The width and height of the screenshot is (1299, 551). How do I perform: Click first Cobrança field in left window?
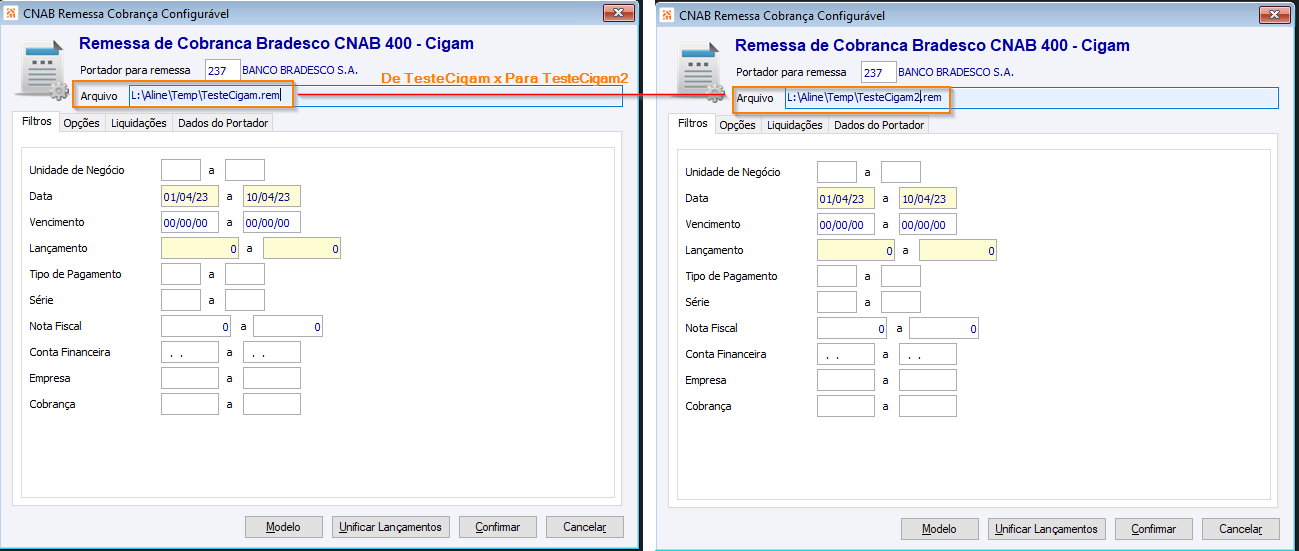pos(190,404)
